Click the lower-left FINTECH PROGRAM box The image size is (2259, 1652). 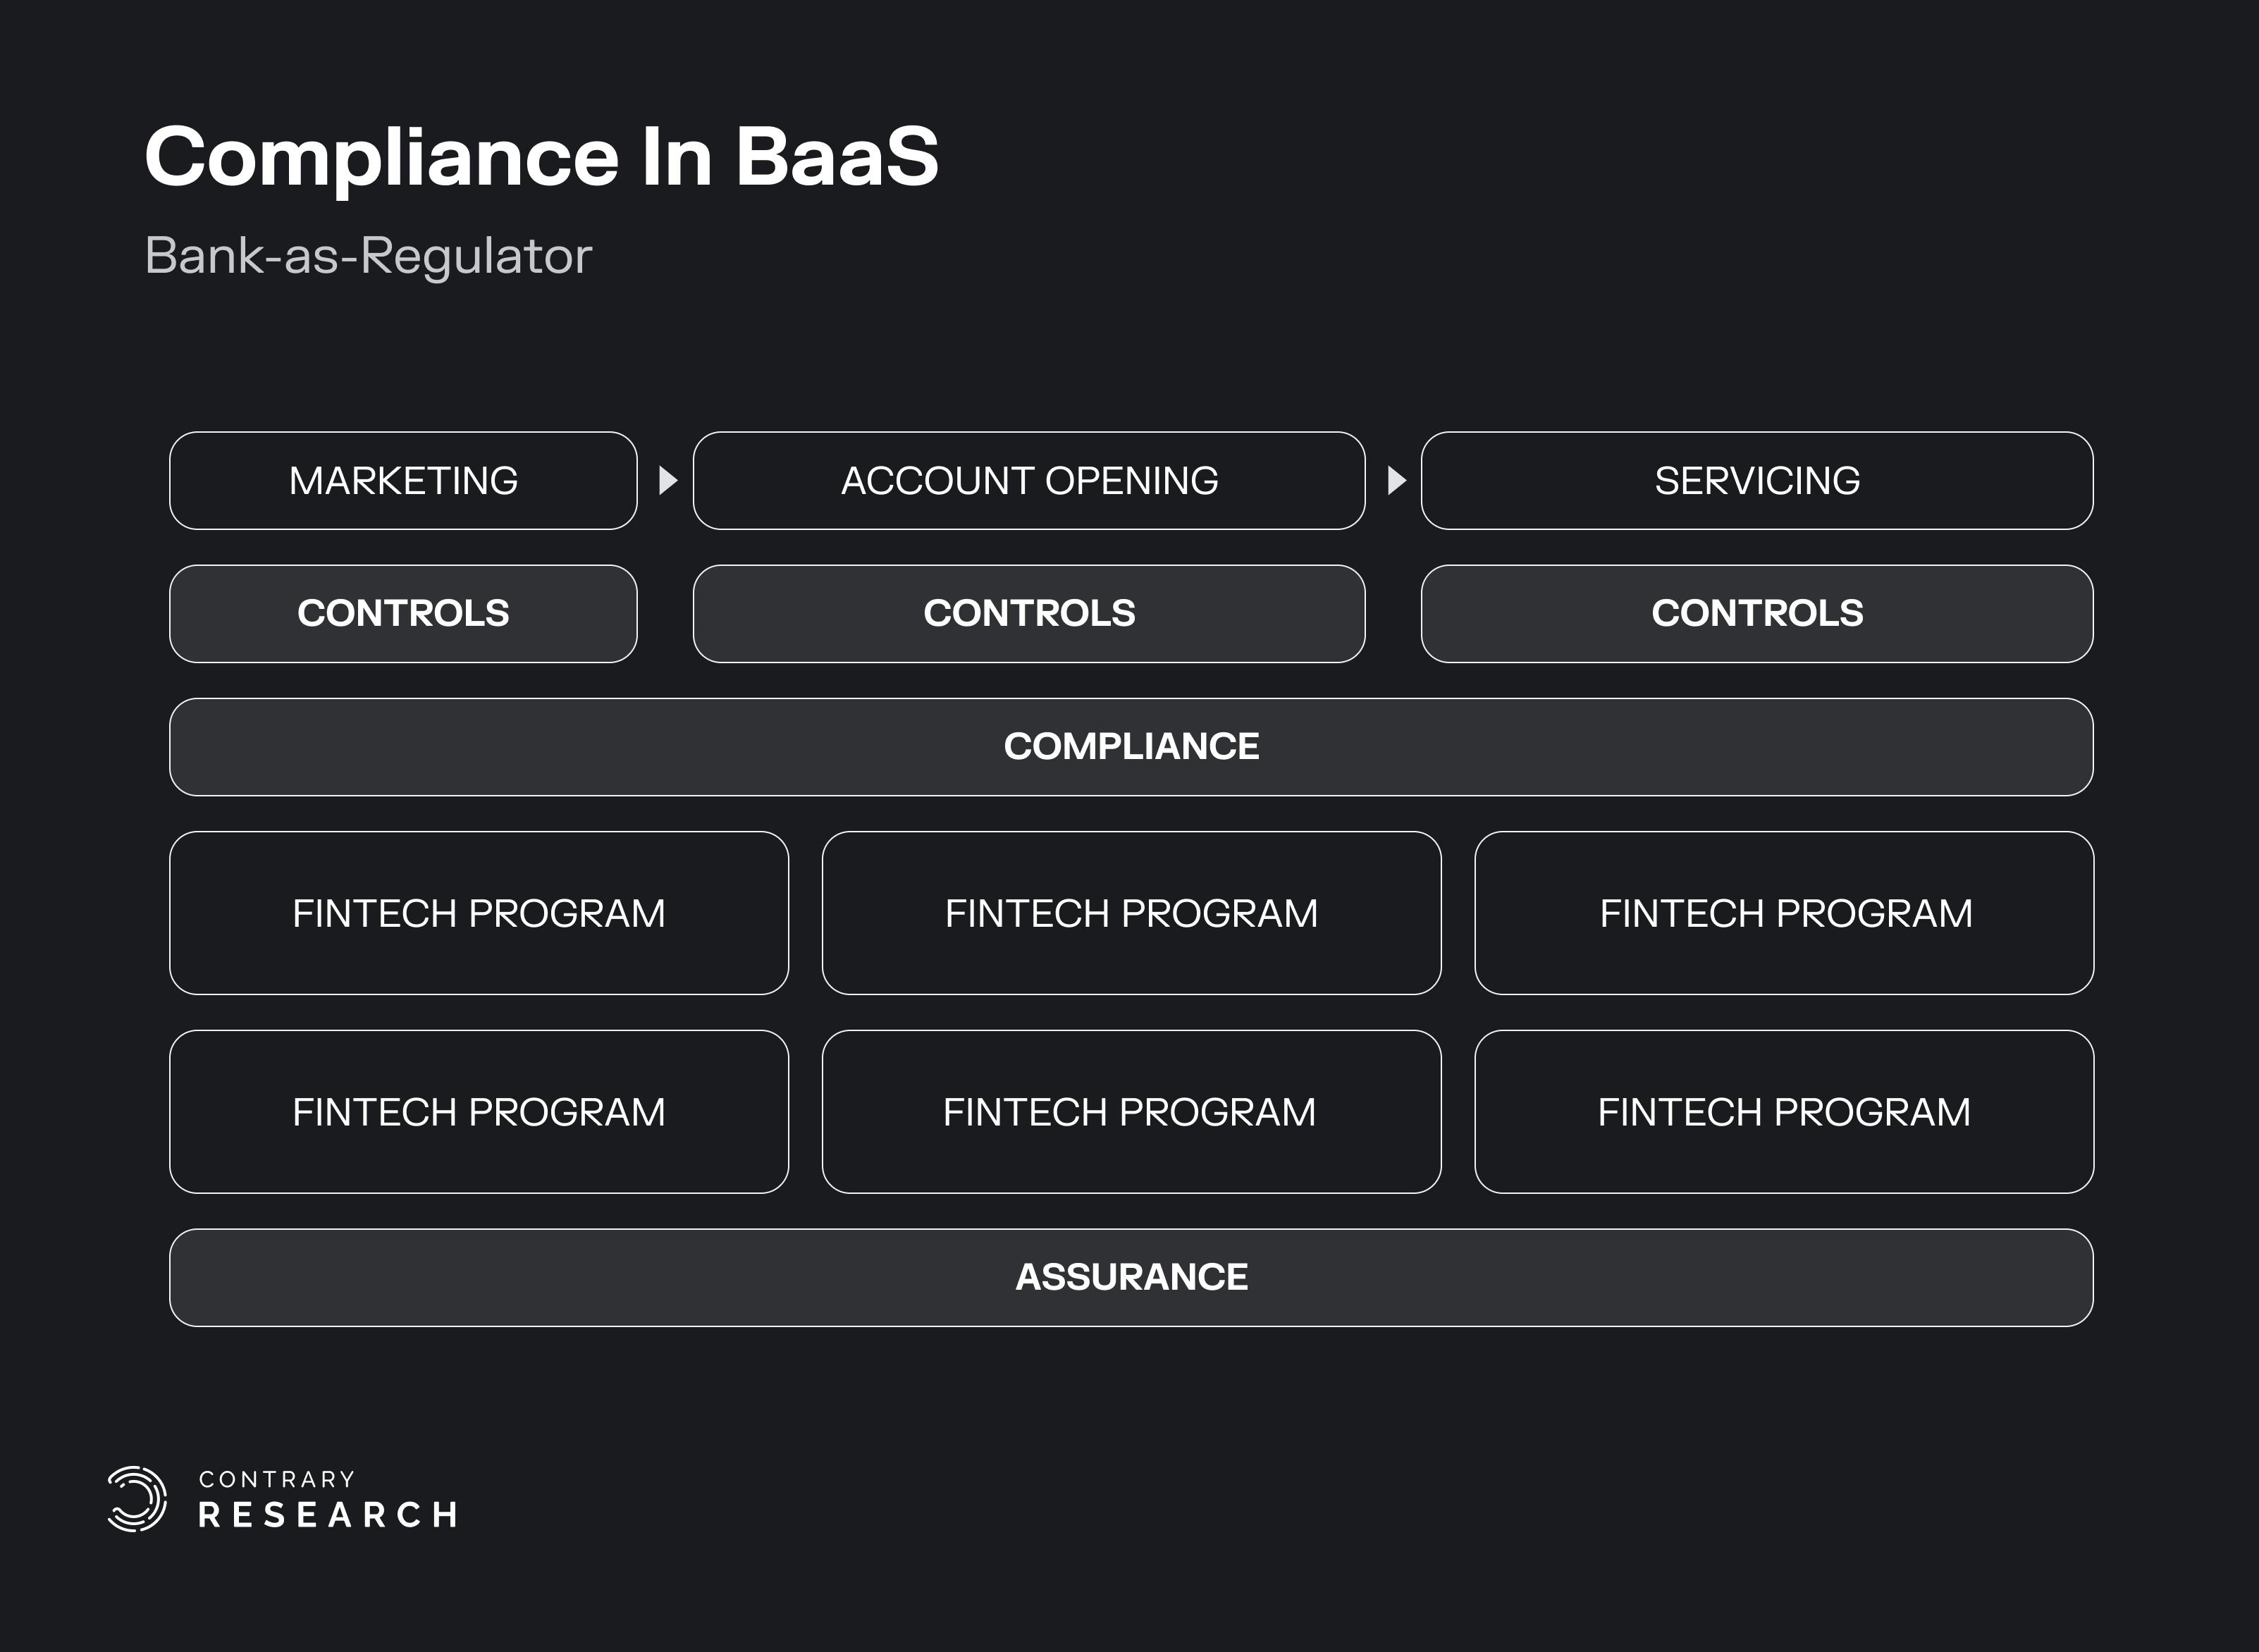pyautogui.click(x=479, y=1112)
